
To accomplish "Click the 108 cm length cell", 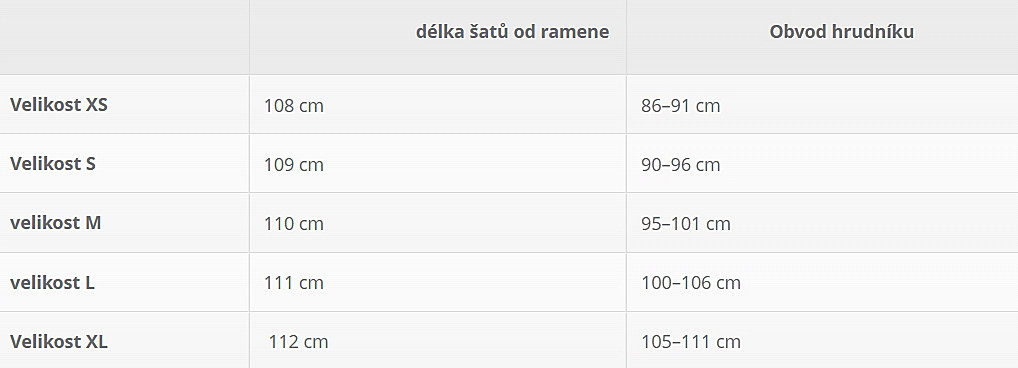I will 293,106.
